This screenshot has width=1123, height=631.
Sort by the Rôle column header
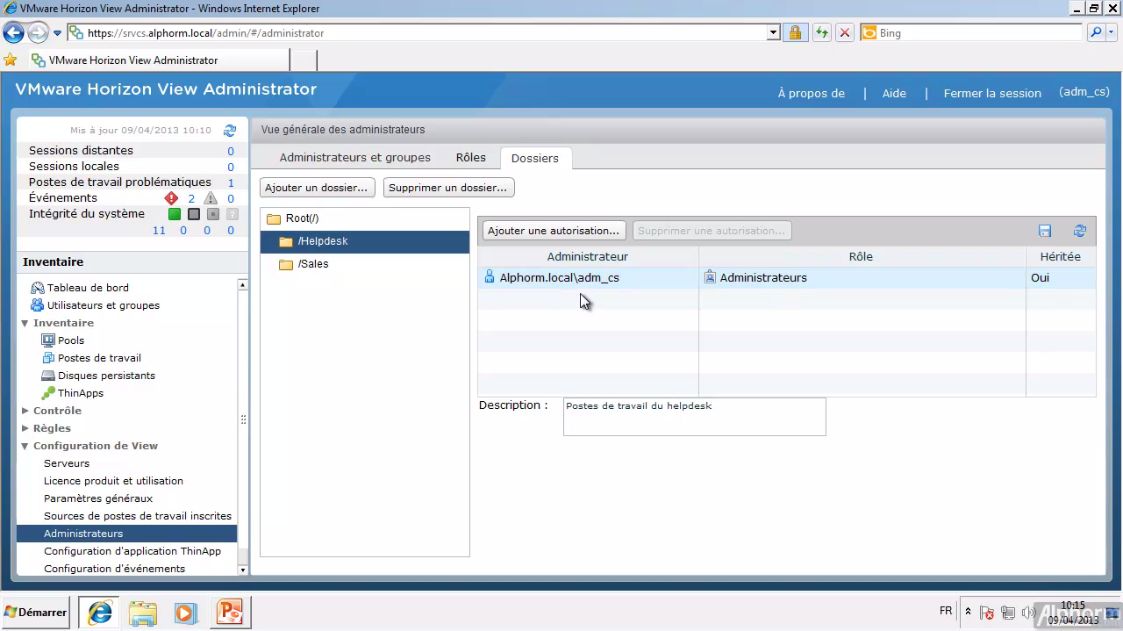[861, 256]
